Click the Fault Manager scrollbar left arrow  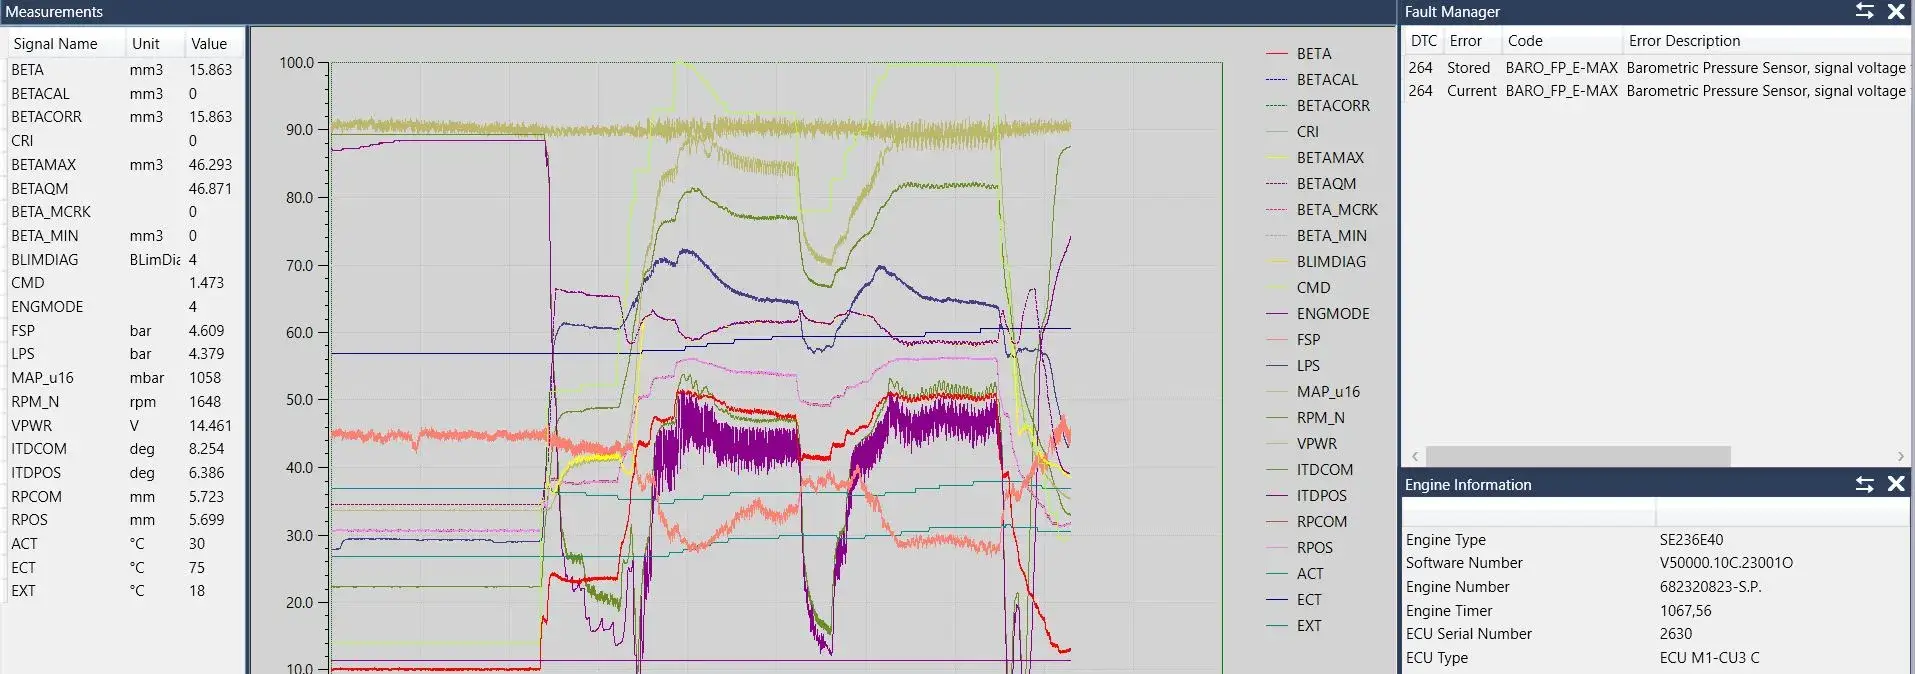point(1414,456)
